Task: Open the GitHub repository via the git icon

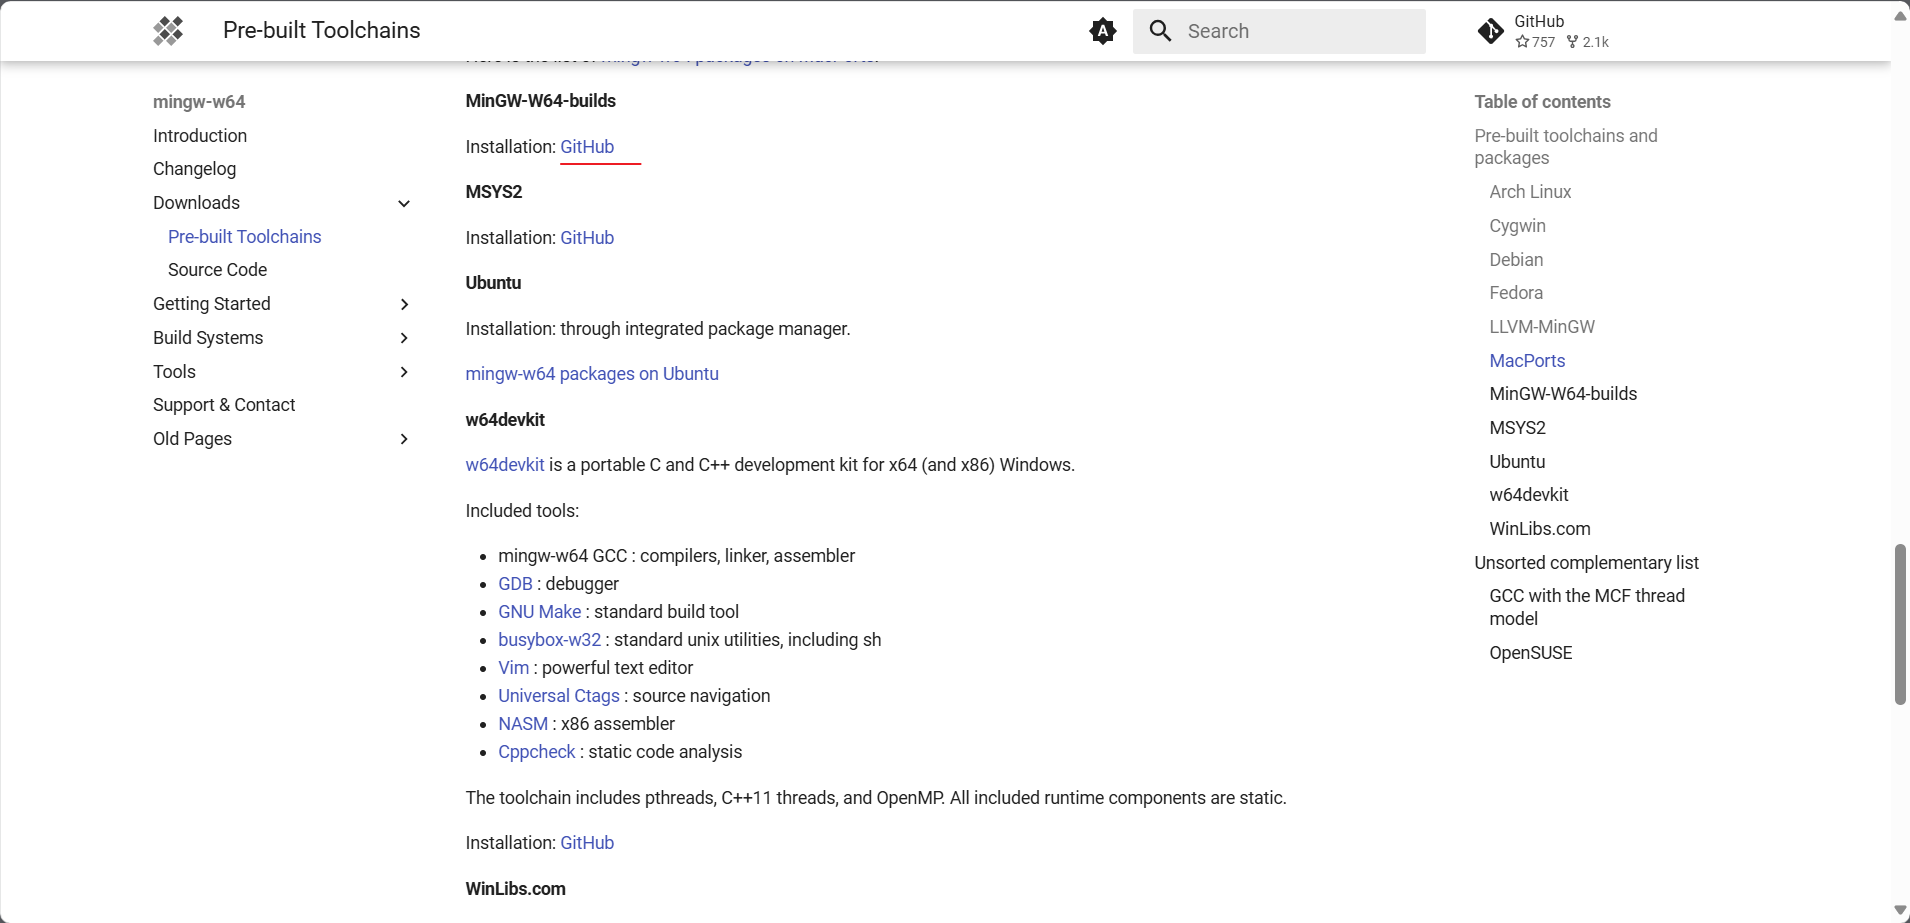Action: point(1489,31)
